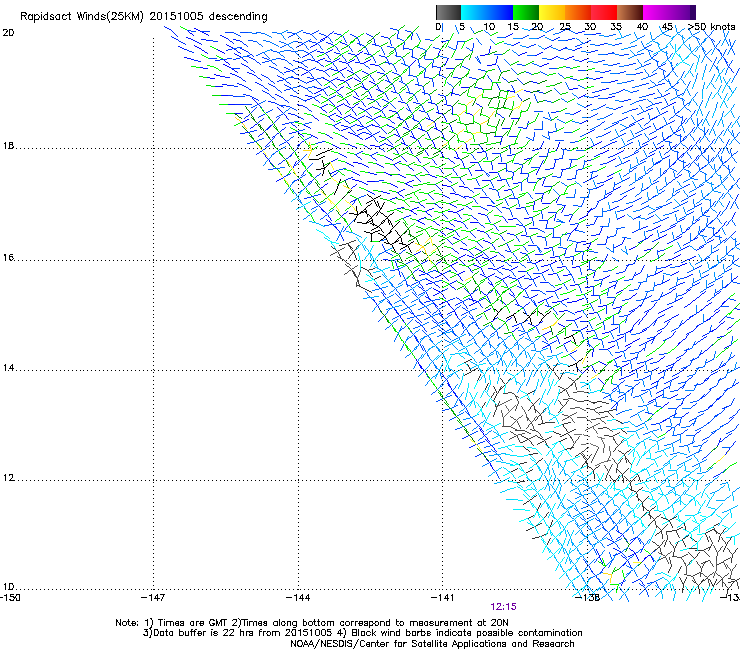Click longitude axis label '-138'
740x650 pixels.
[x=588, y=598]
